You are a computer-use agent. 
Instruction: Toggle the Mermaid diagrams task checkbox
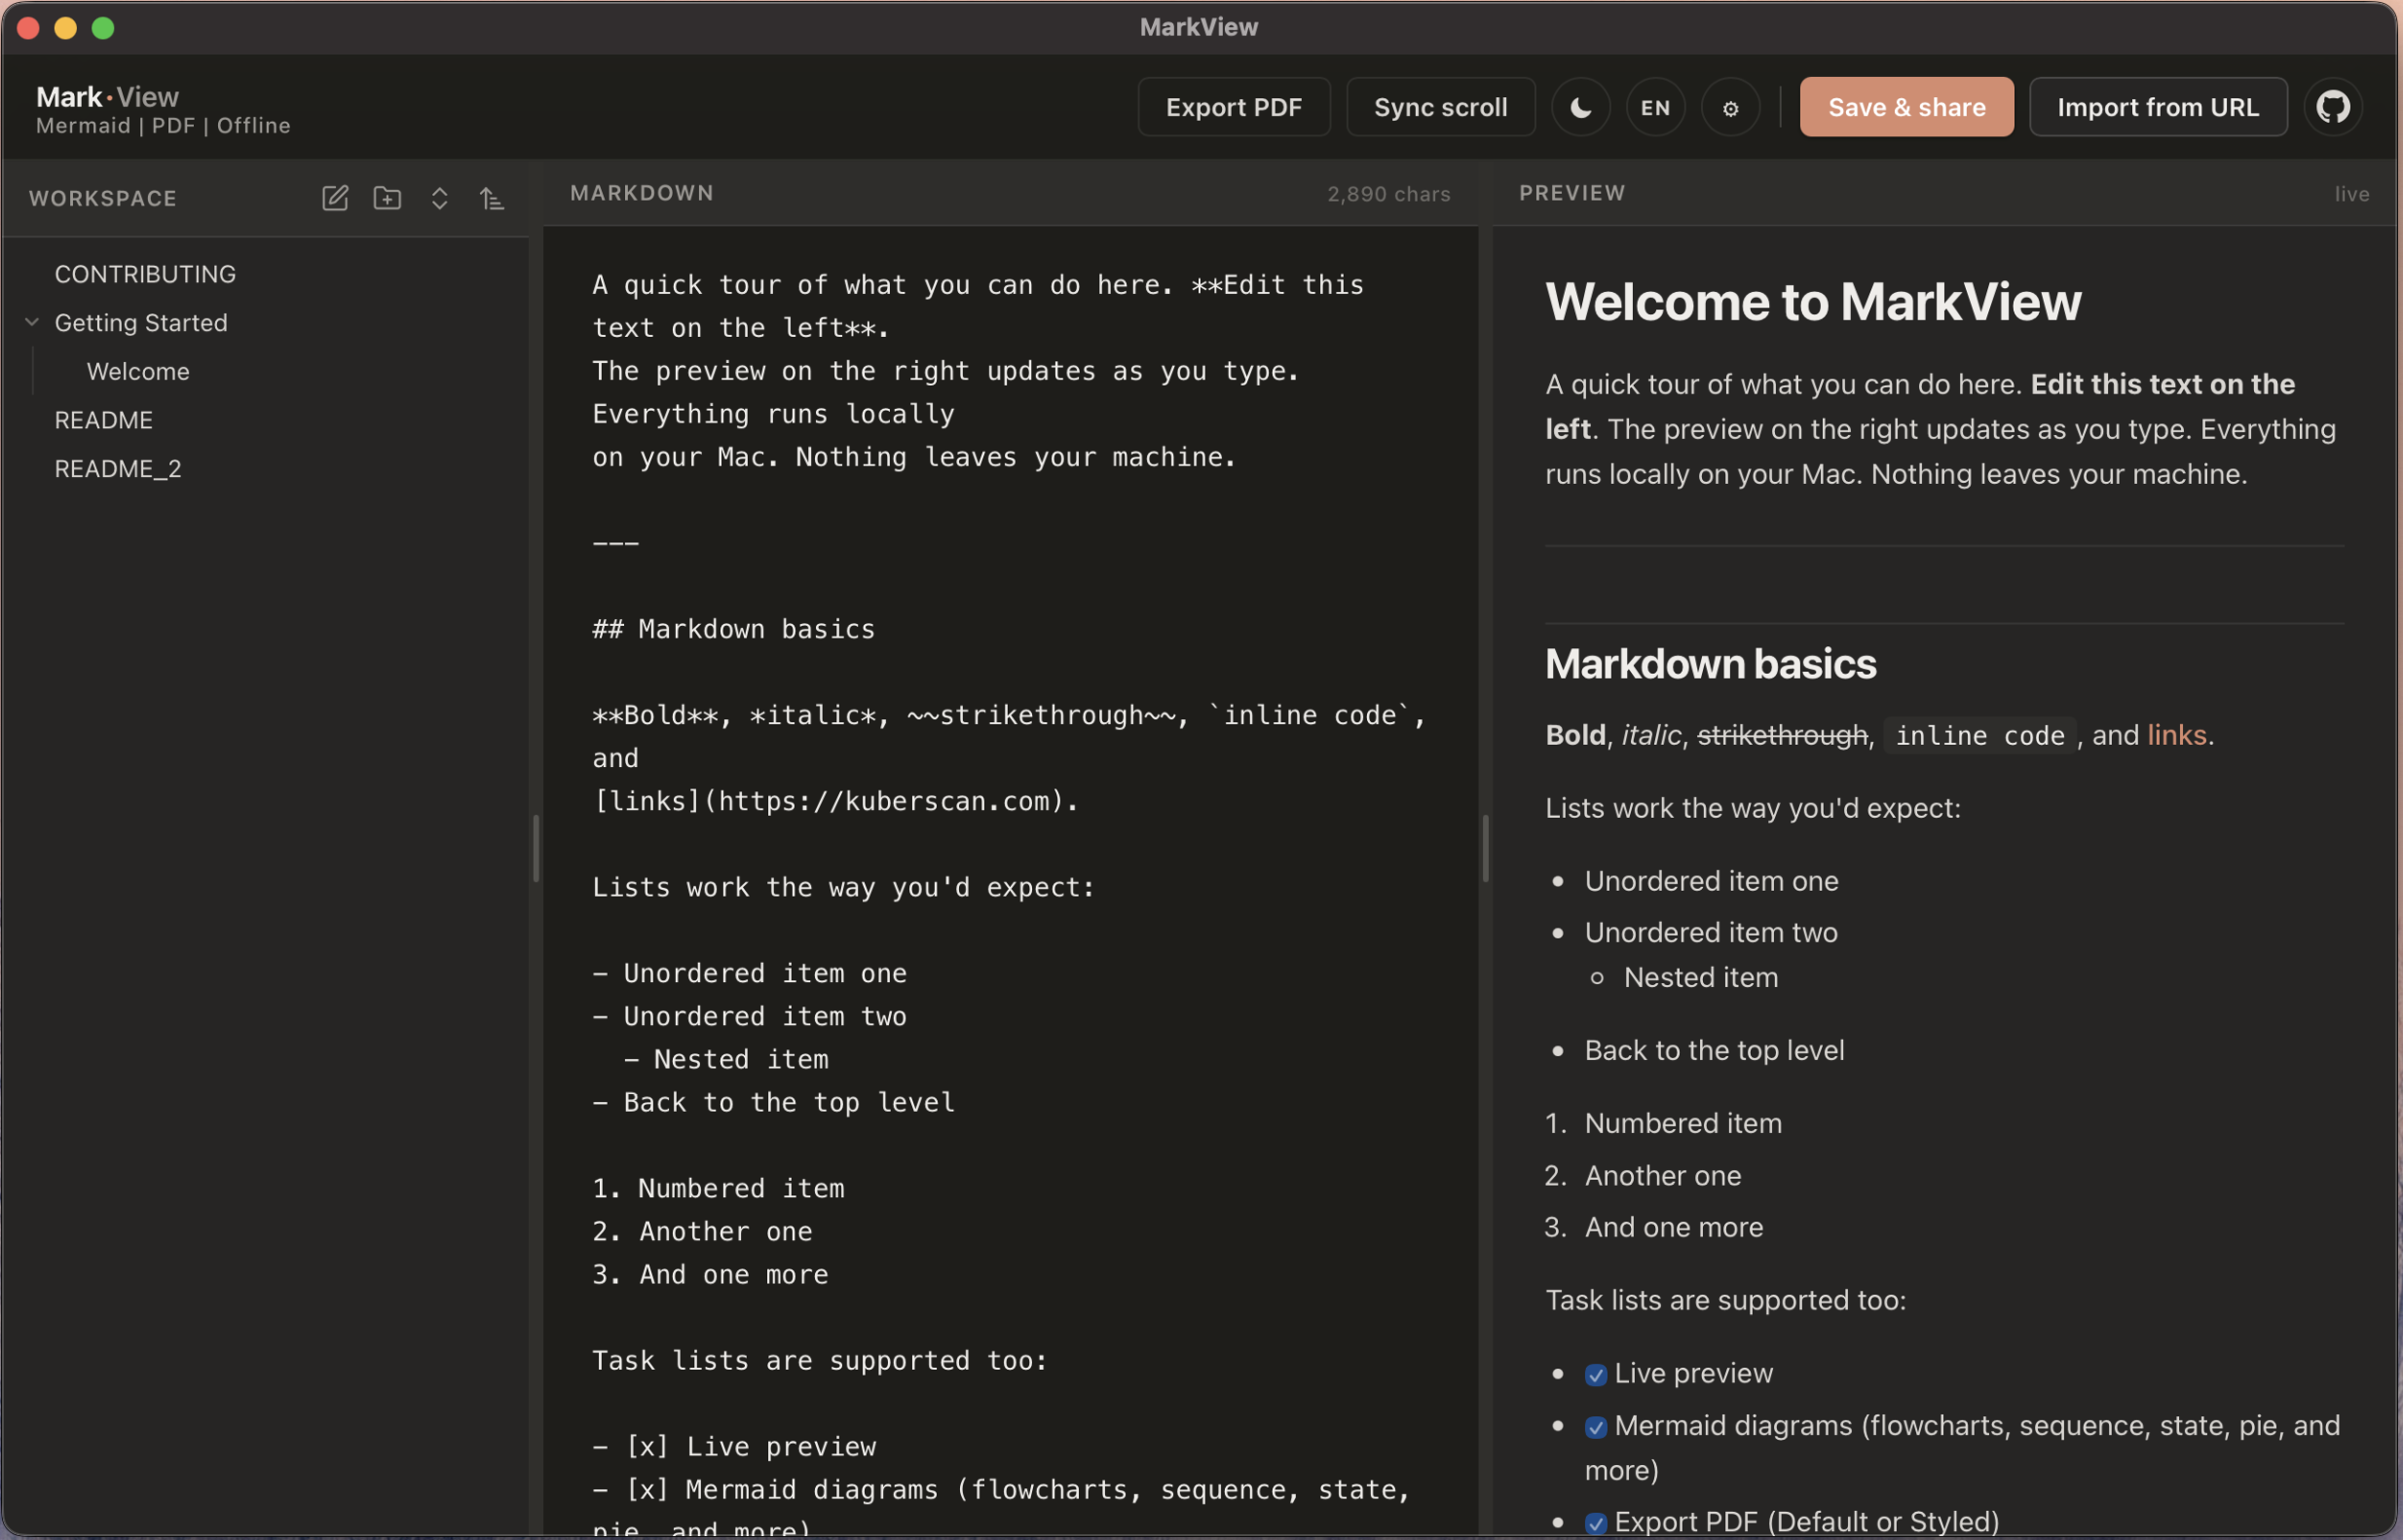click(1596, 1427)
